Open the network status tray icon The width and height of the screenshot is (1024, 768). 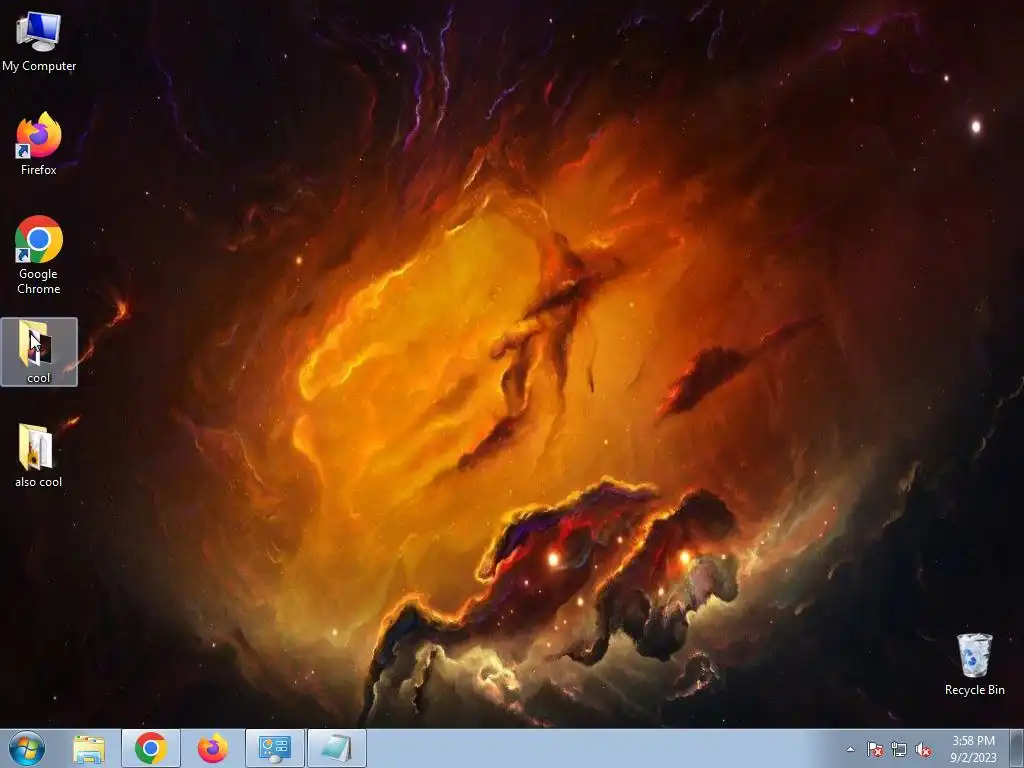pyautogui.click(x=899, y=750)
